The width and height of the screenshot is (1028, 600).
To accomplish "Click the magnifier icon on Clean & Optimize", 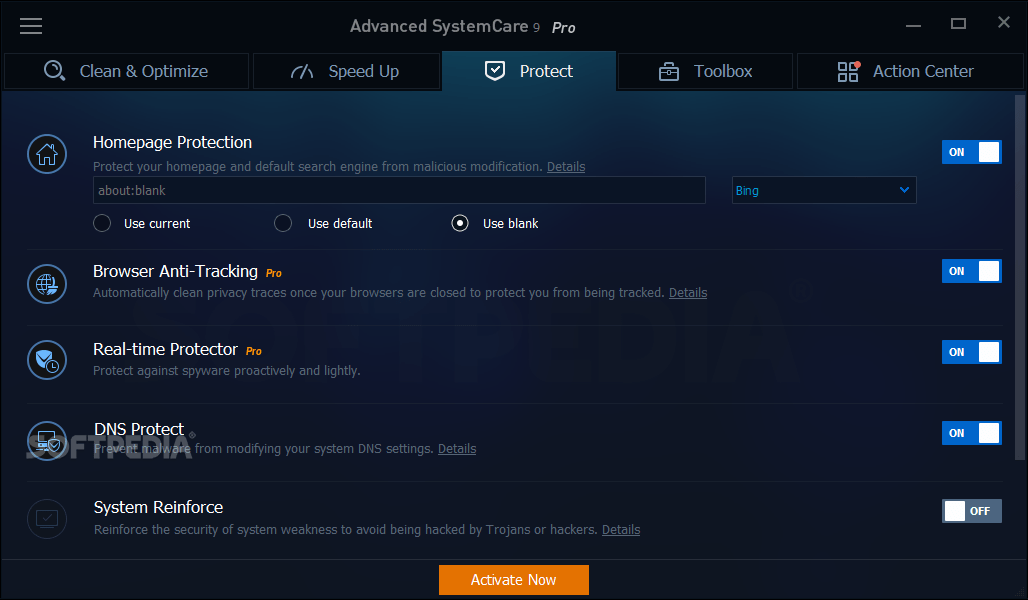I will (x=54, y=71).
